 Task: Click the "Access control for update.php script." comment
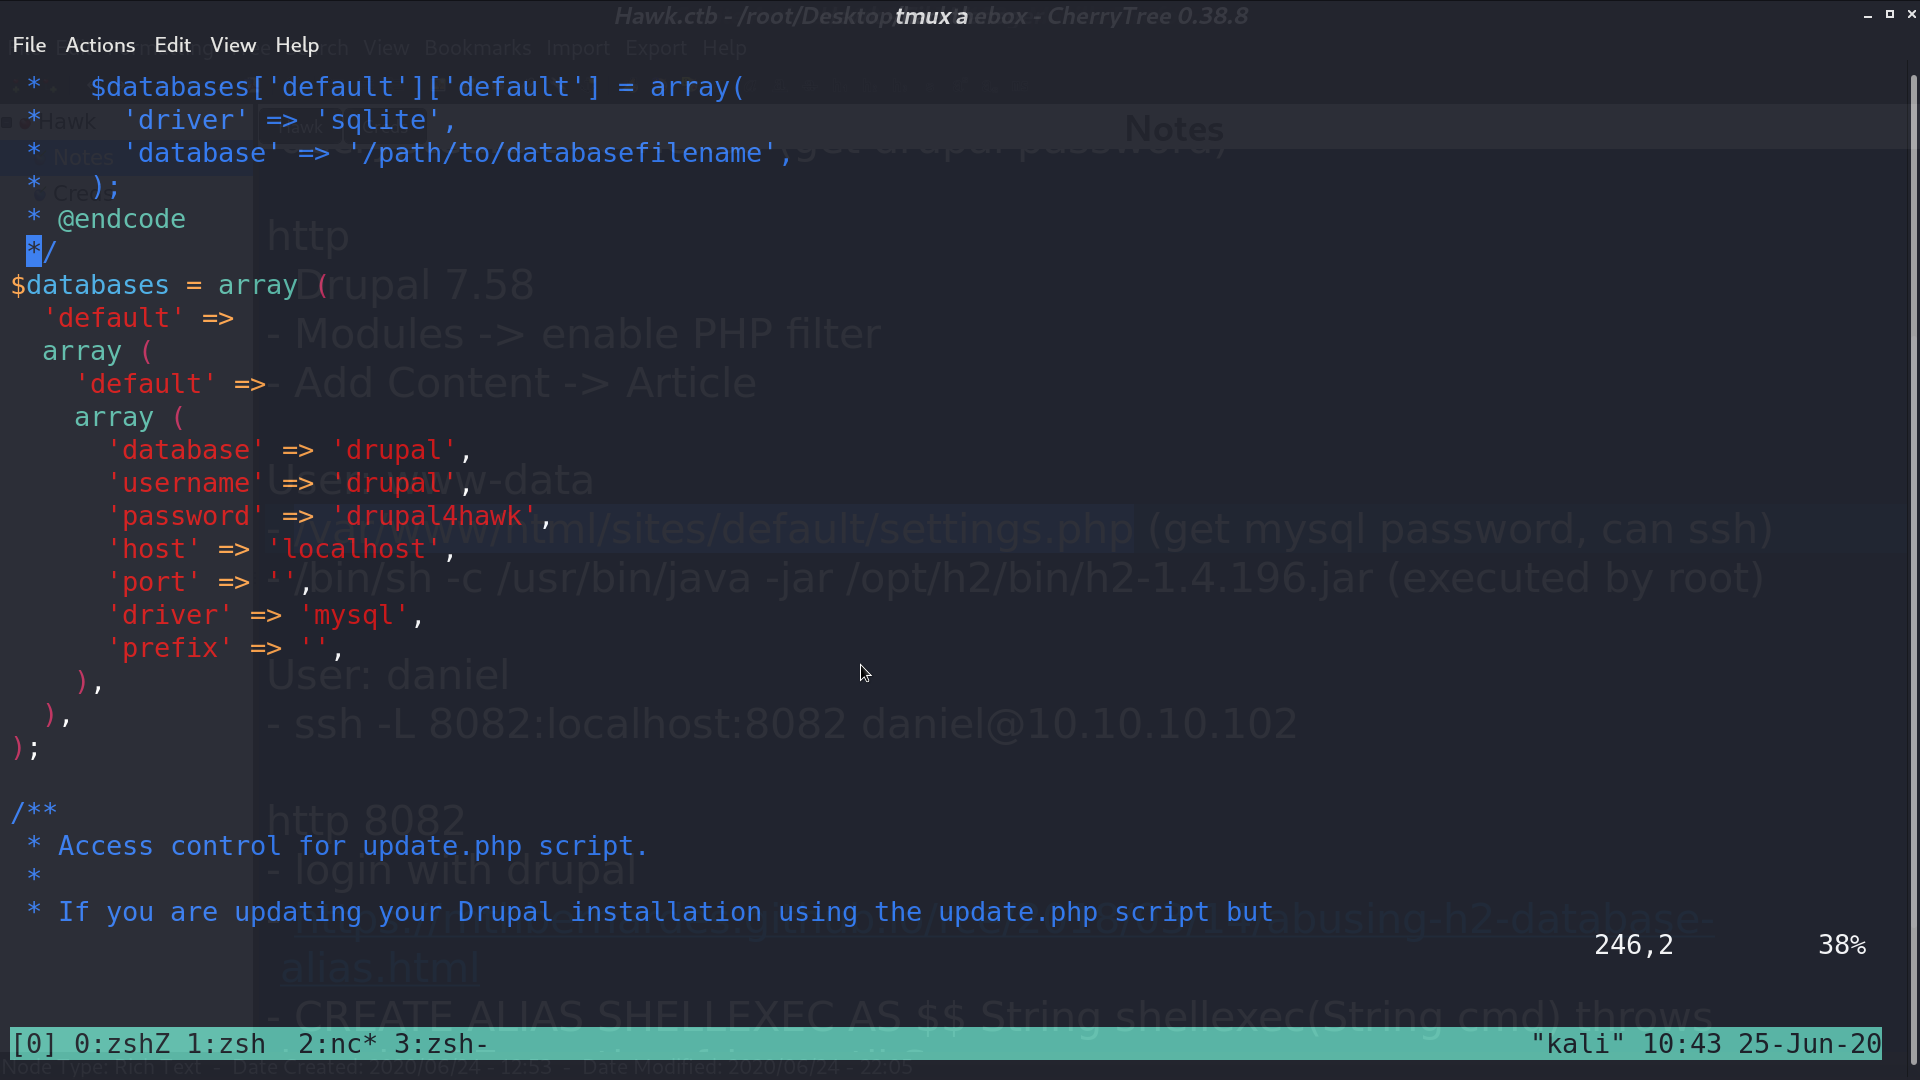(x=354, y=846)
